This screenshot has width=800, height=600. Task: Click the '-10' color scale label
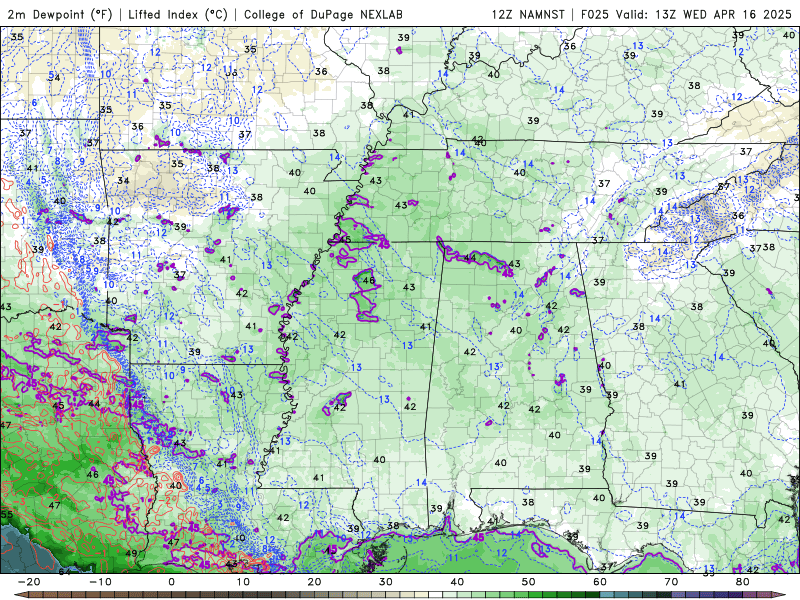pyautogui.click(x=100, y=582)
